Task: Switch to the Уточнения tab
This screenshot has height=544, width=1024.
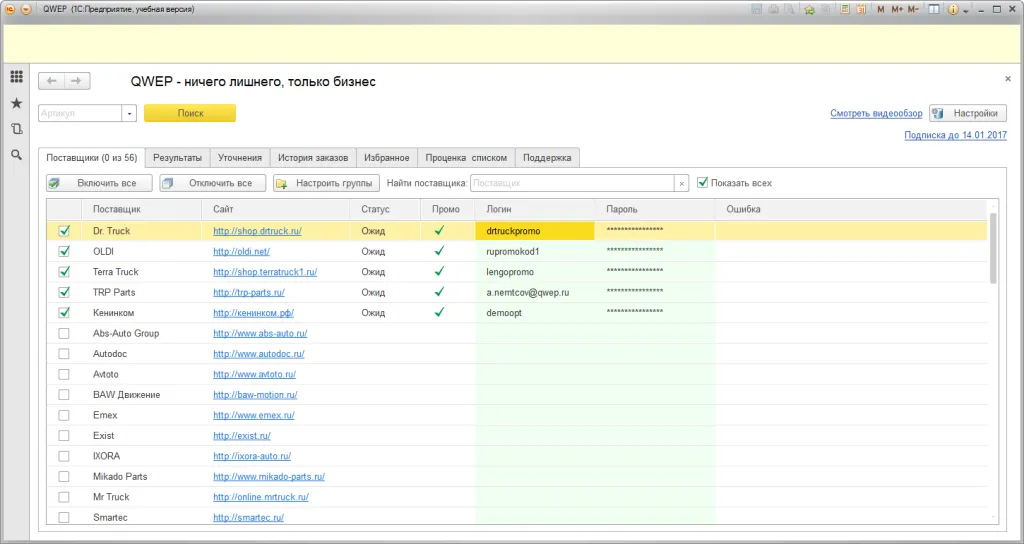Action: tap(240, 157)
